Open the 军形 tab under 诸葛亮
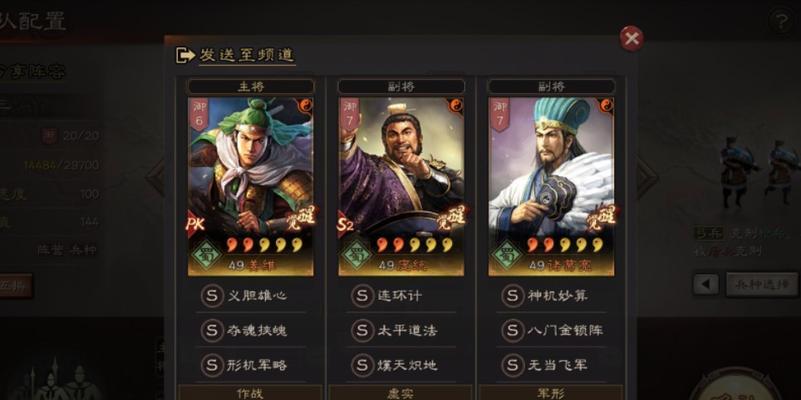This screenshot has height=400, width=801. pos(551,393)
